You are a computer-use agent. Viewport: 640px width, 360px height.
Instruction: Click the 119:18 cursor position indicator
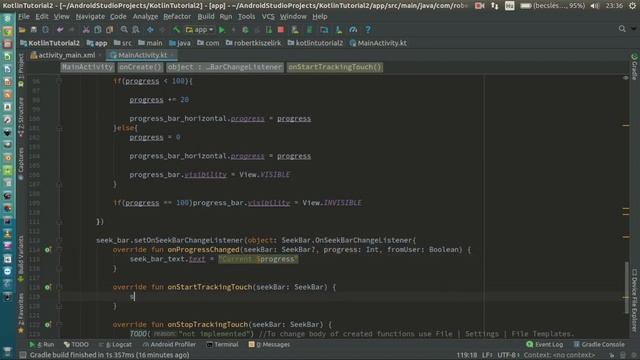click(x=467, y=355)
